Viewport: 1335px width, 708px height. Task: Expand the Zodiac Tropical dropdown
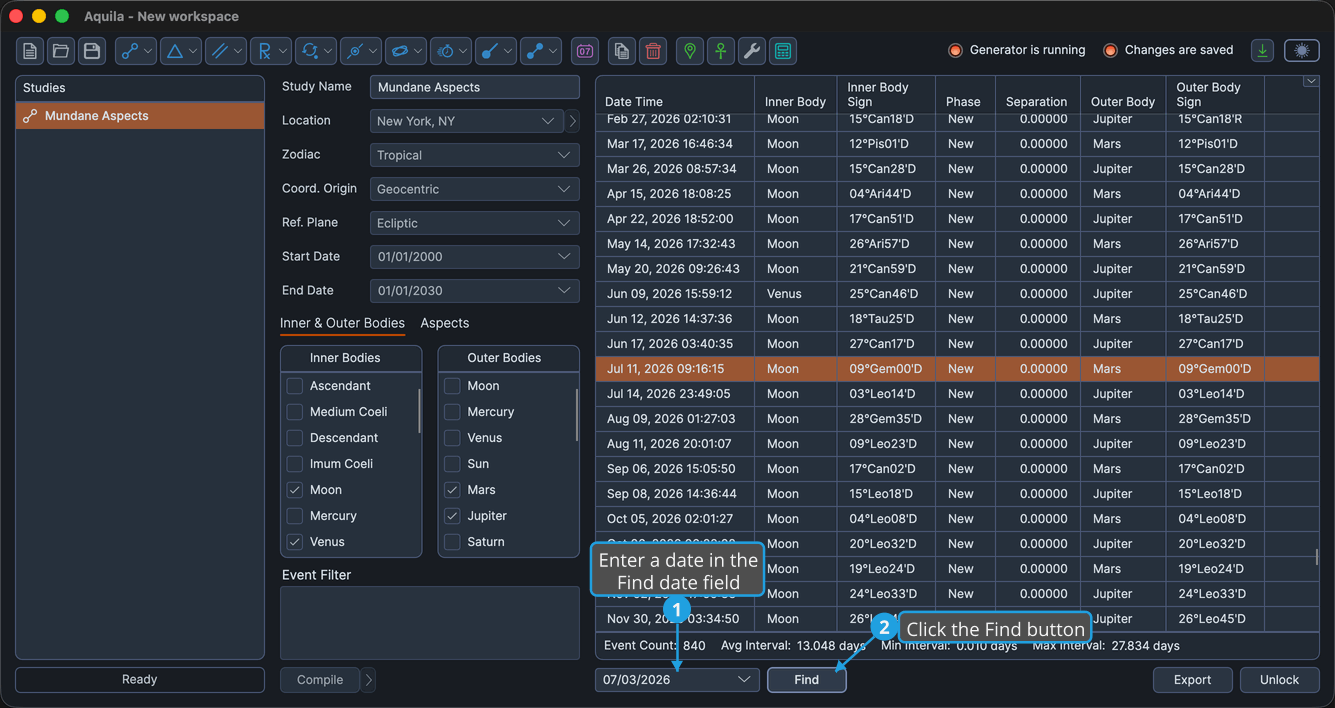[475, 155]
